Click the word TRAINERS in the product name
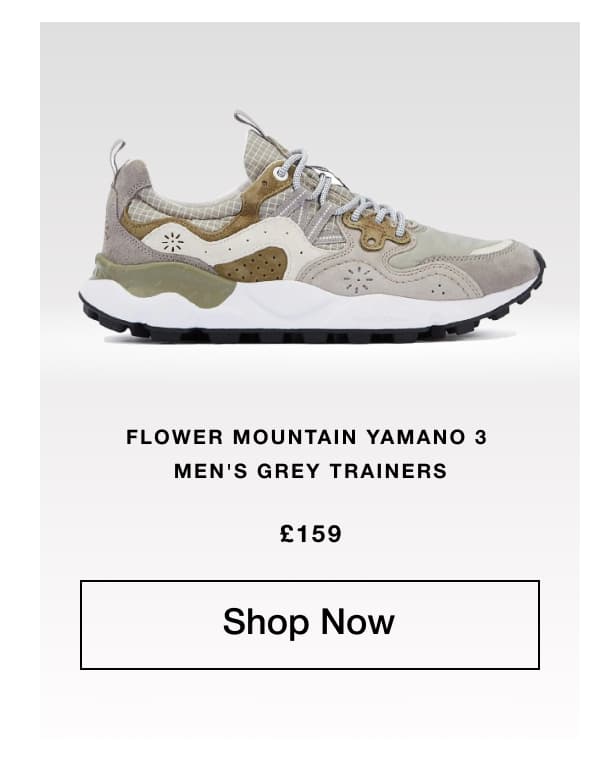The height and width of the screenshot is (782, 600). (x=389, y=471)
